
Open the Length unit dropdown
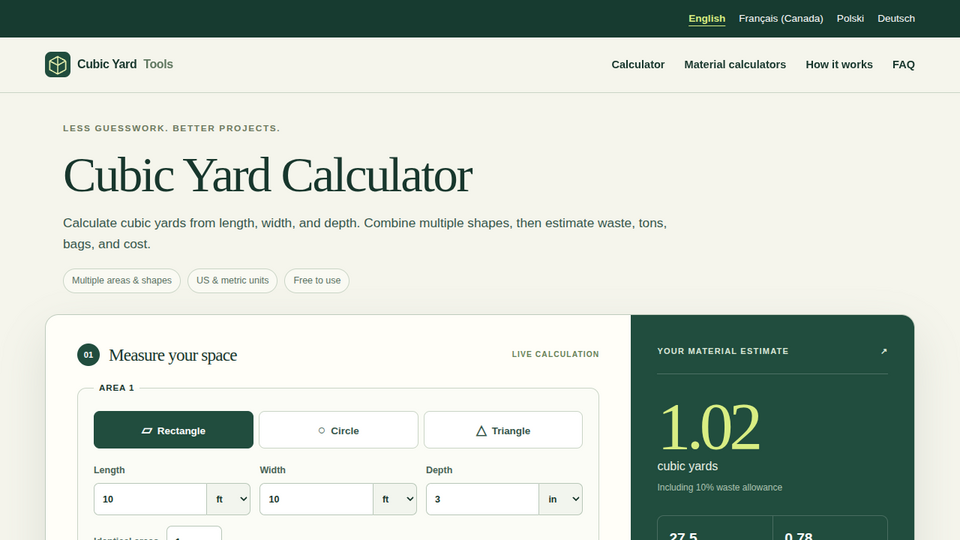(228, 499)
